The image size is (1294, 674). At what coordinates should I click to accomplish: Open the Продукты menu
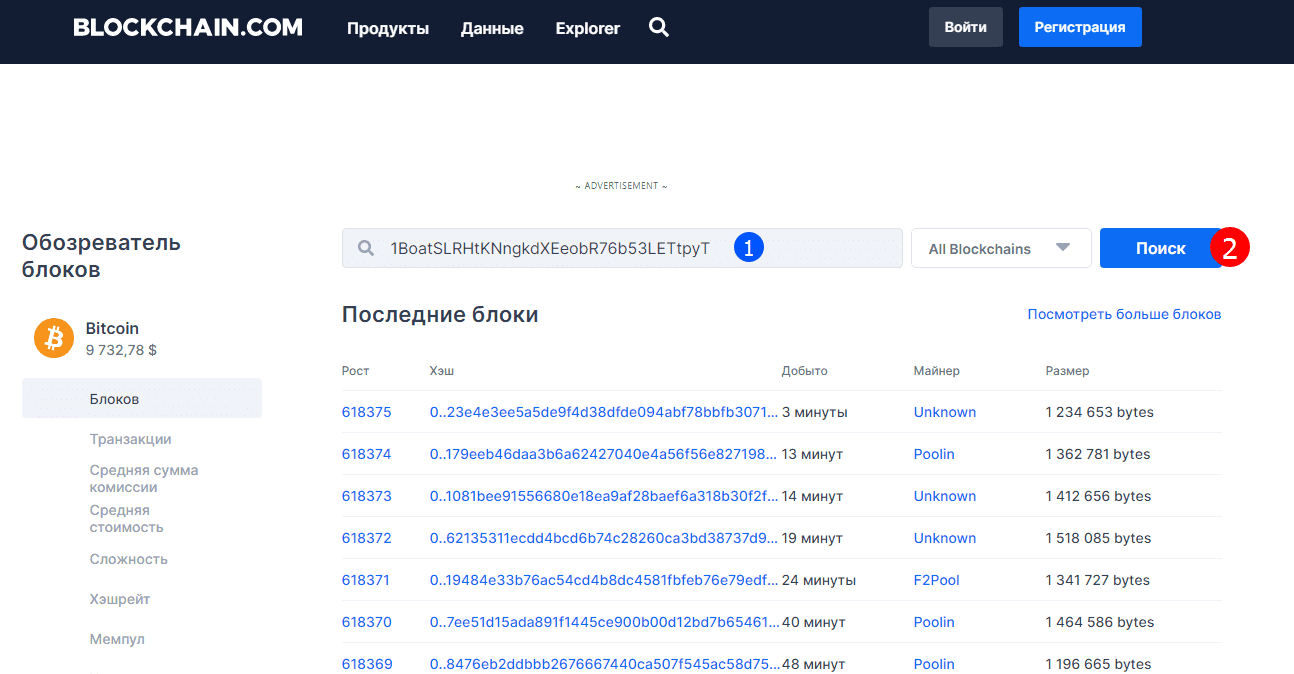tap(388, 28)
